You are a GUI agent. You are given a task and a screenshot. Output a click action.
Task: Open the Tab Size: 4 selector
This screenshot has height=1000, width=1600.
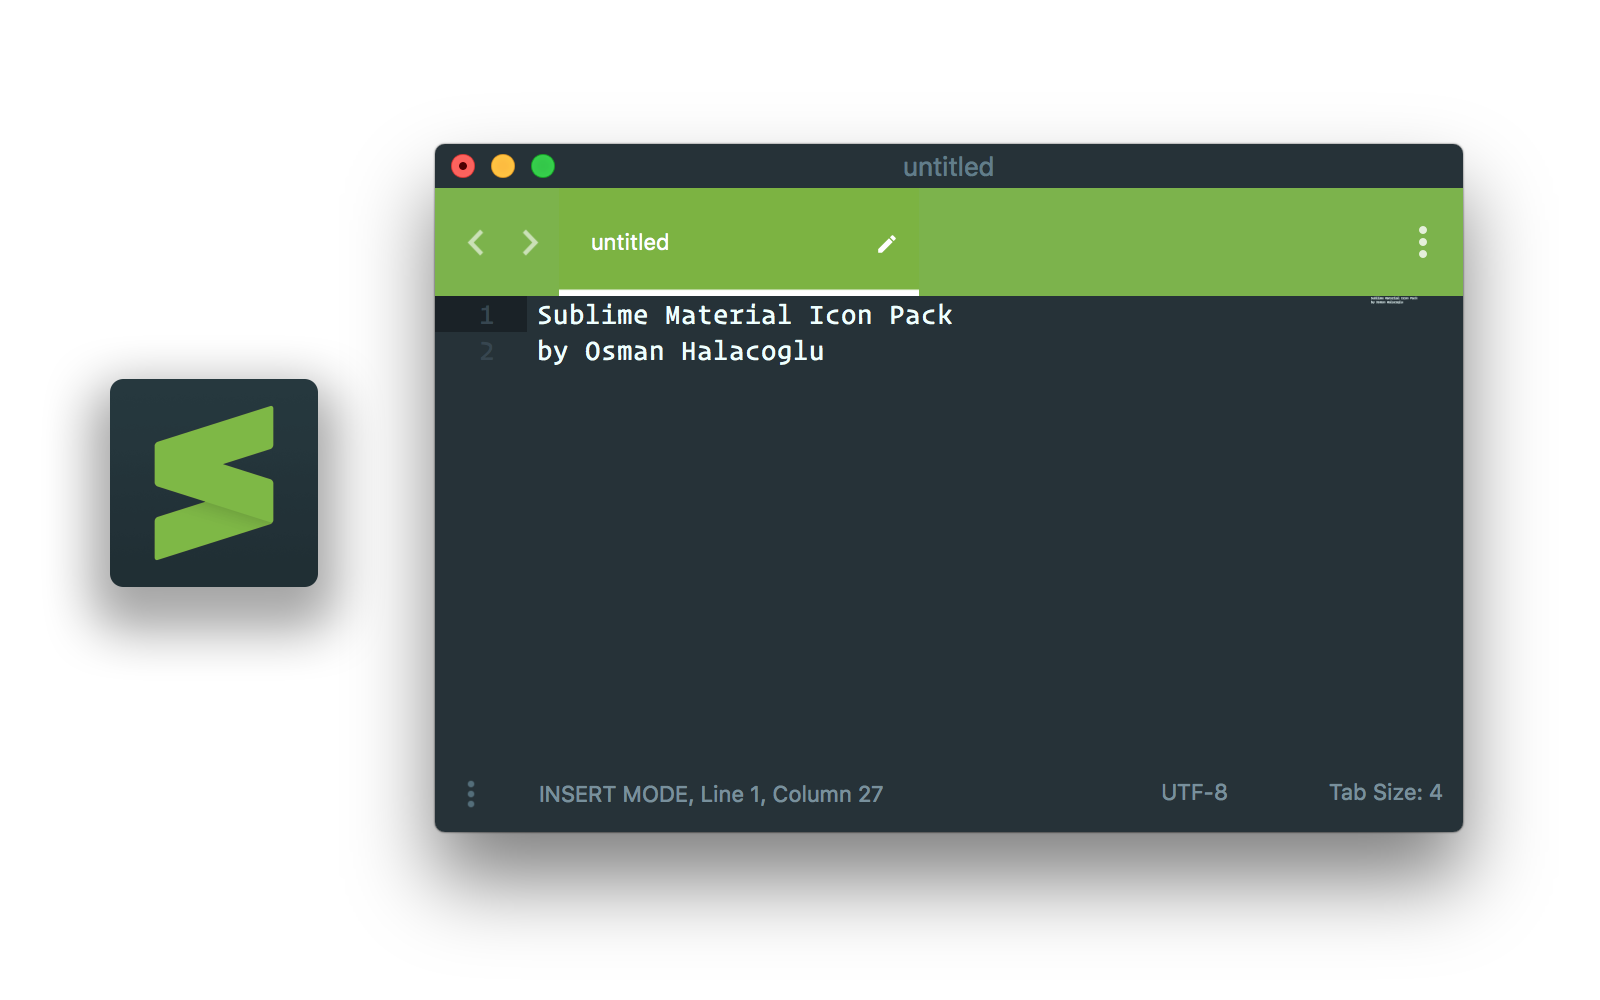click(1385, 792)
